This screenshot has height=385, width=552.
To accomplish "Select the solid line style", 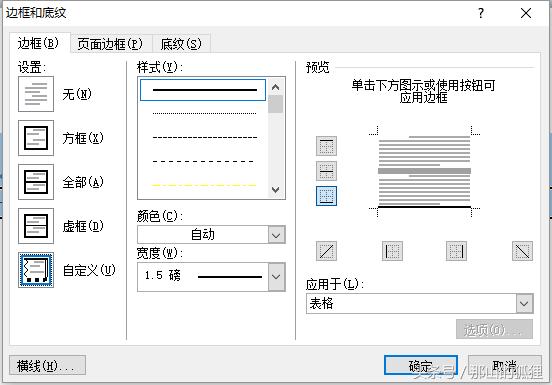I will tap(203, 90).
